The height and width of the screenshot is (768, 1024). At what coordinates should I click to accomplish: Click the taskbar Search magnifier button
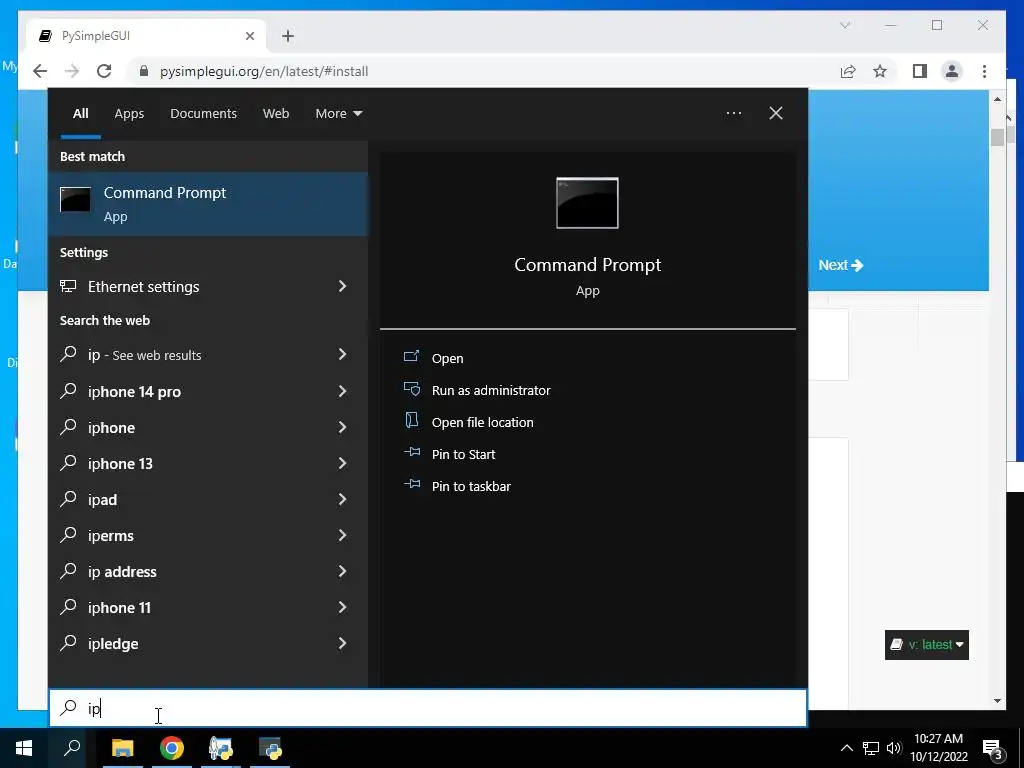coord(72,748)
